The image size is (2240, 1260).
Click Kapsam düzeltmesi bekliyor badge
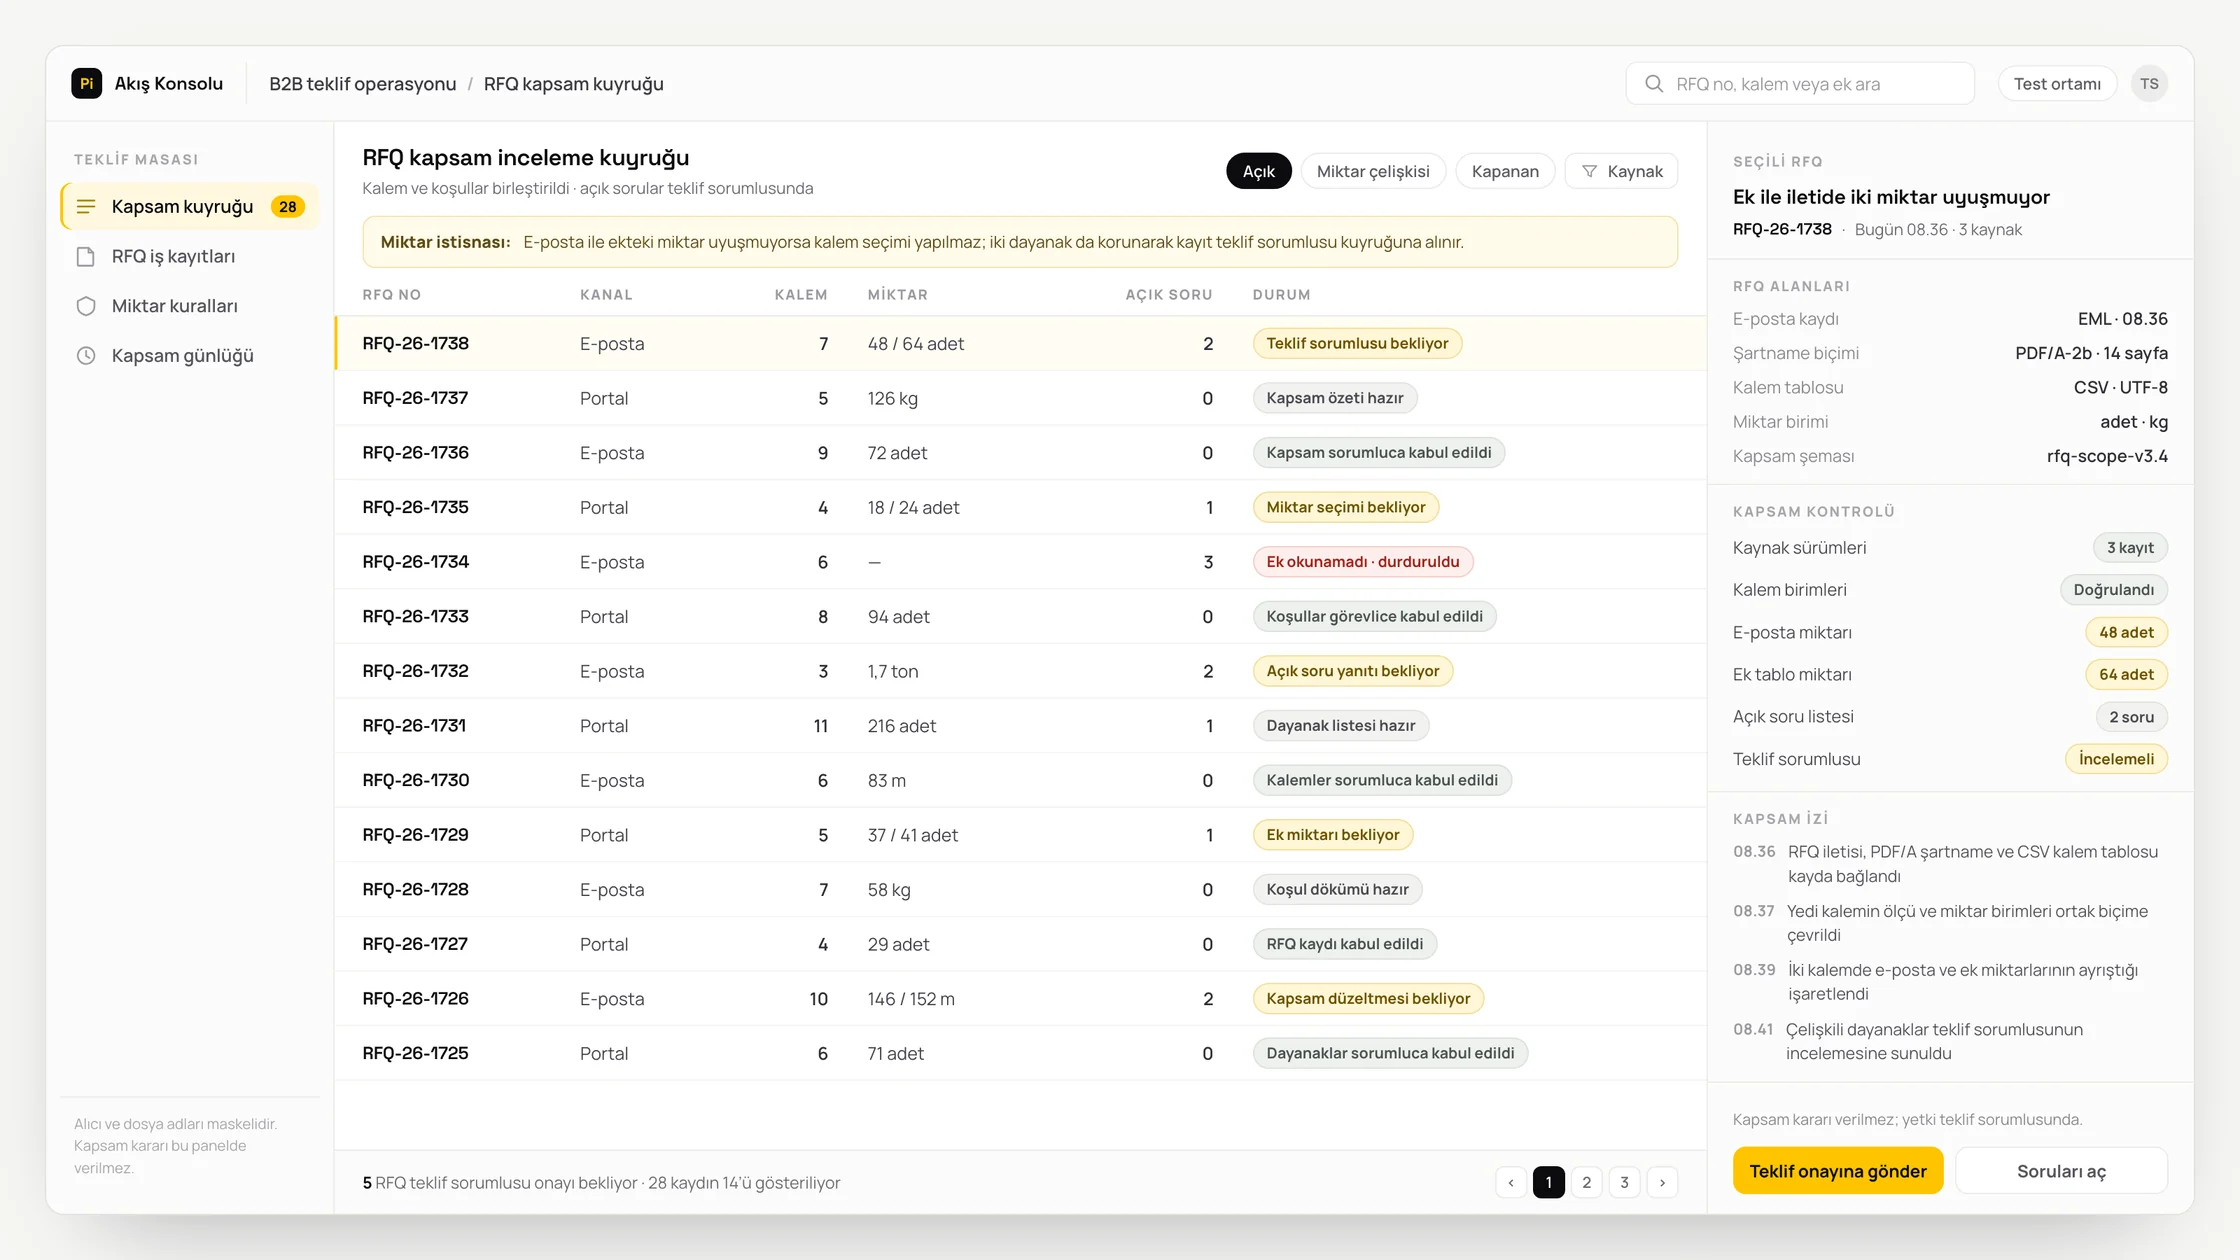[1368, 999]
